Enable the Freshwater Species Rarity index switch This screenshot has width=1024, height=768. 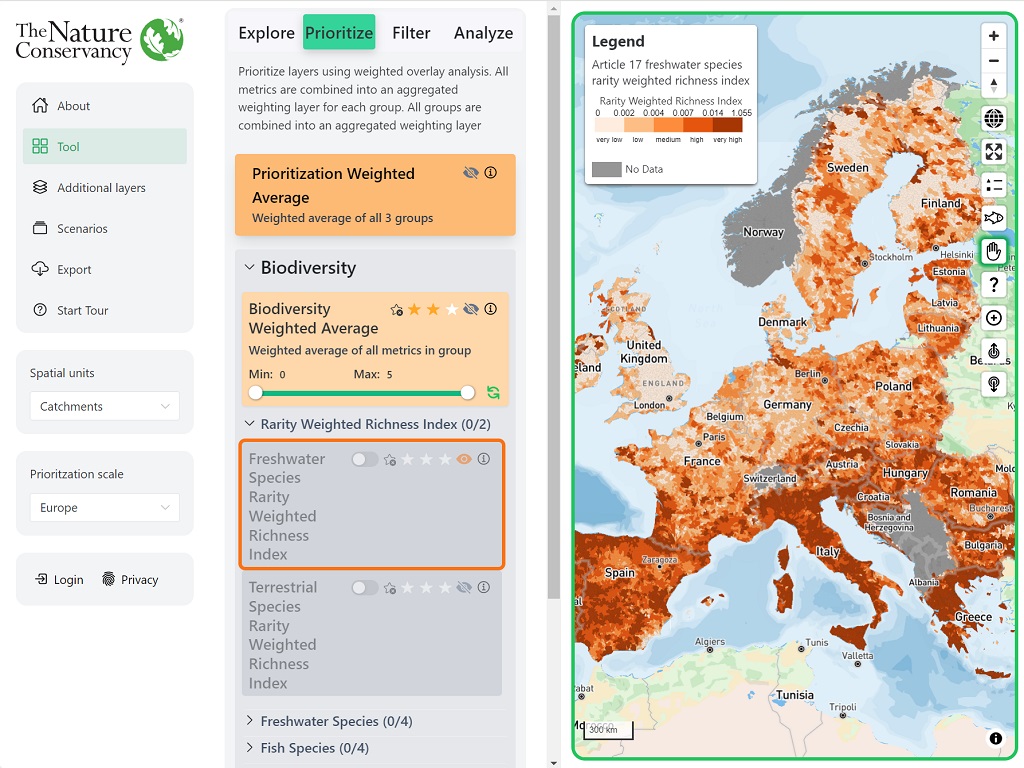point(365,459)
